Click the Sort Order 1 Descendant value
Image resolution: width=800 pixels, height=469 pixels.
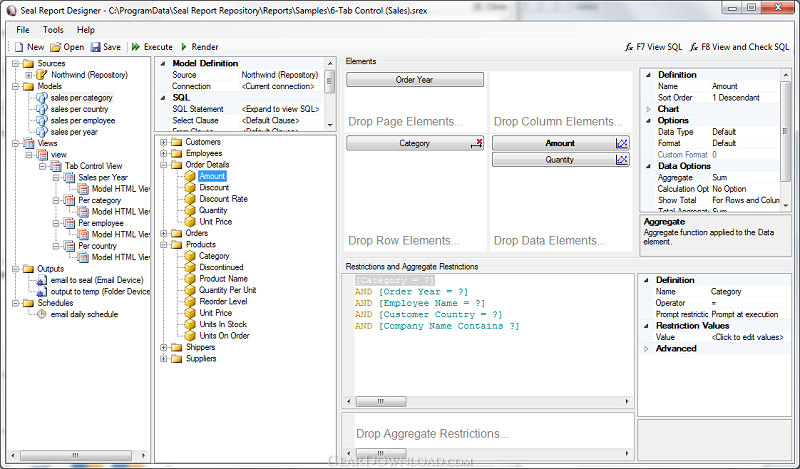click(745, 97)
